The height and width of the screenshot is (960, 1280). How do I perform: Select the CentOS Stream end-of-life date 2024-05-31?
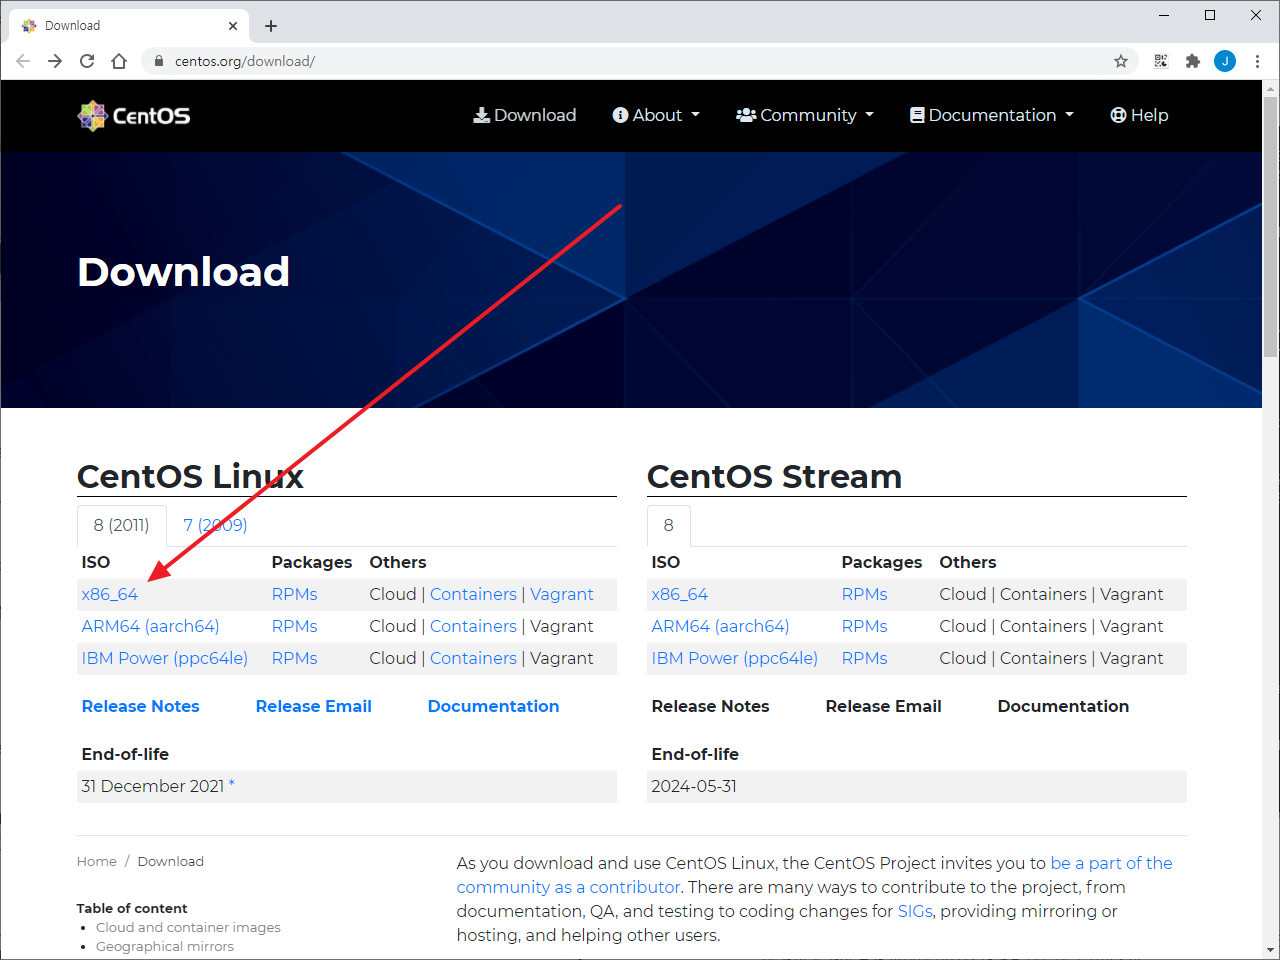(694, 786)
